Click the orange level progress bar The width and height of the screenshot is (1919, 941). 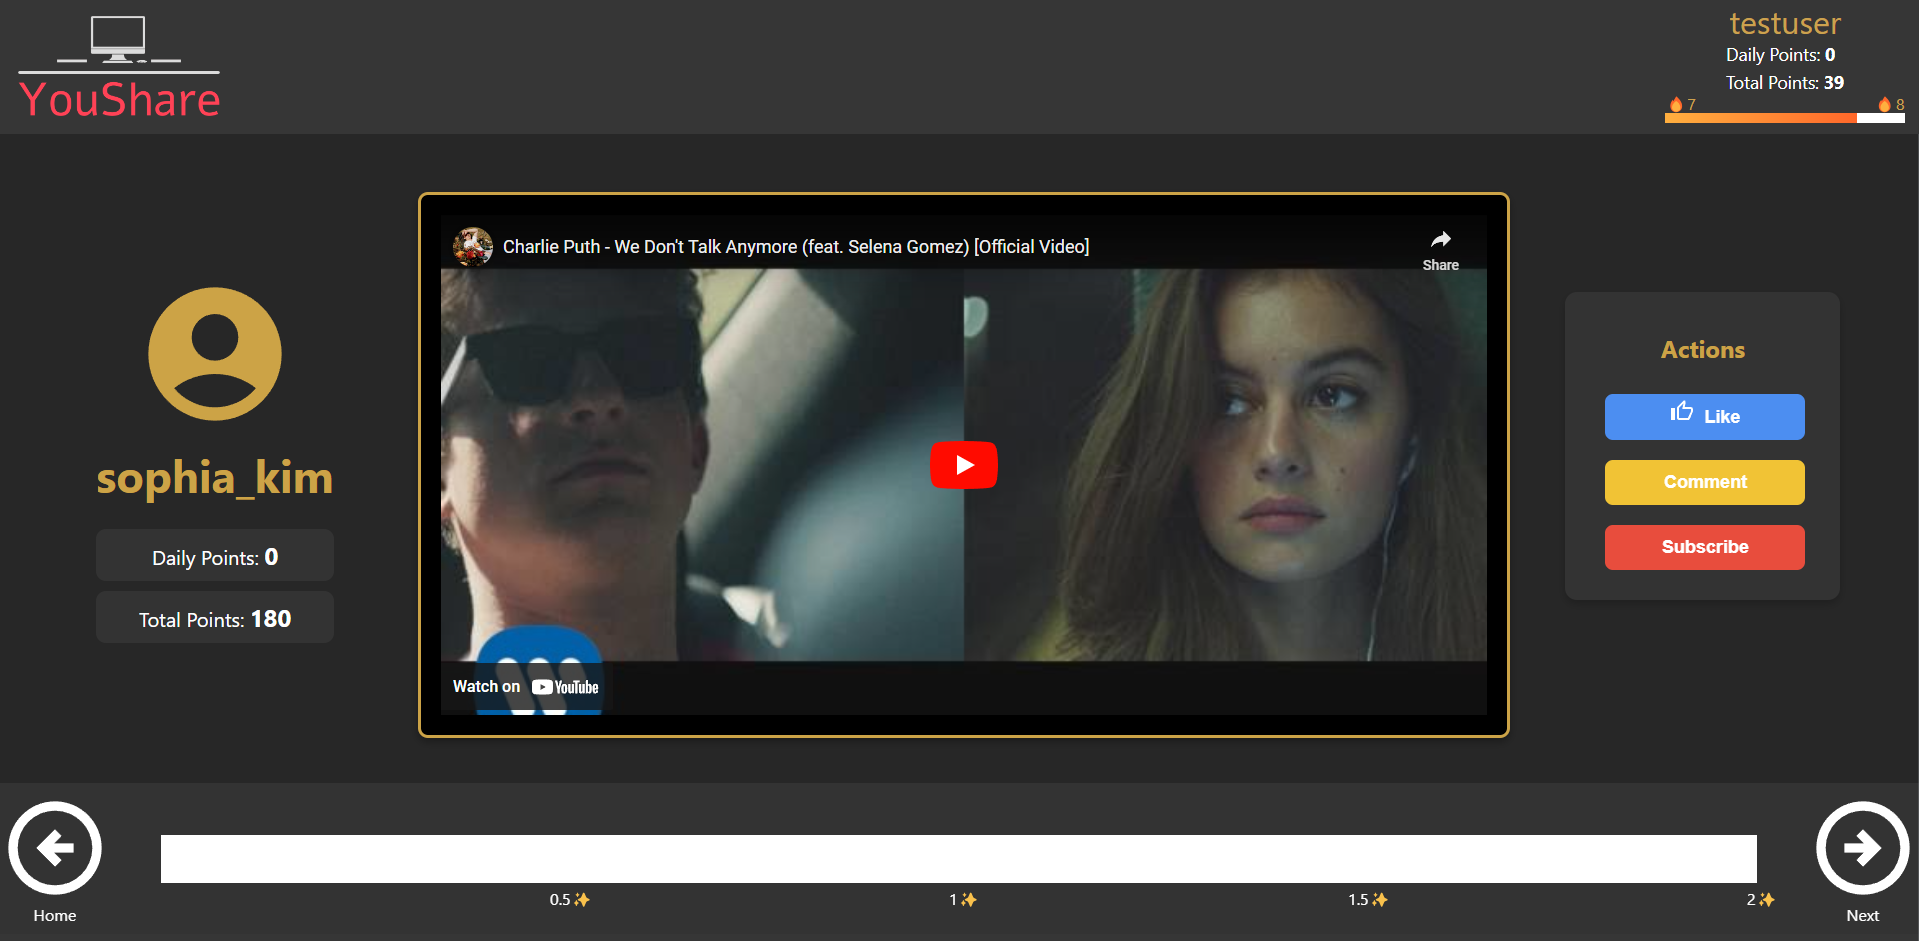point(1760,118)
